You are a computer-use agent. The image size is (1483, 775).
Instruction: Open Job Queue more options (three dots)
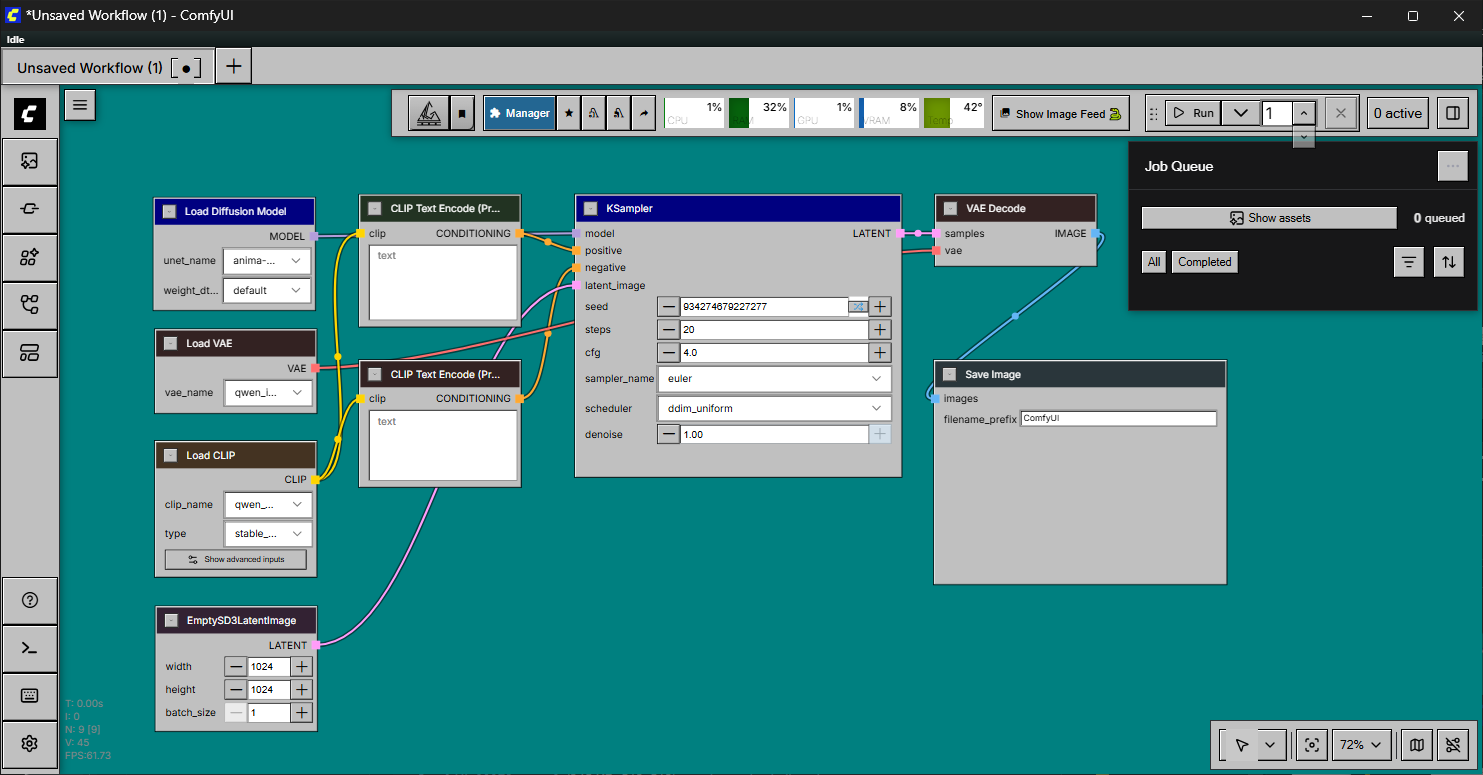coord(1452,166)
